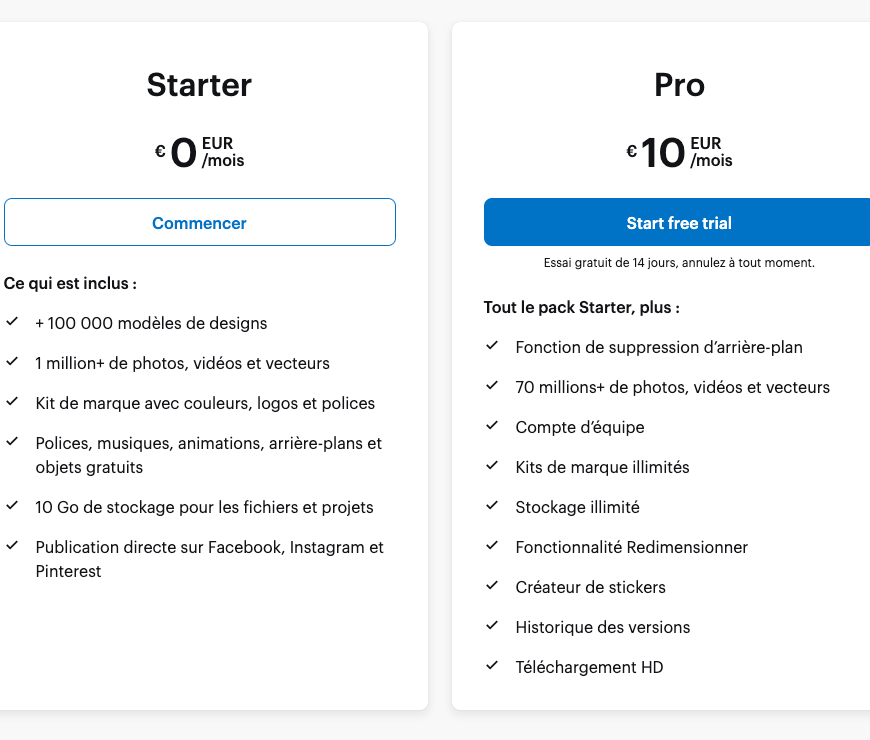Click checkmark beside 100 000 modèles de designs
The width and height of the screenshot is (870, 740).
[12, 322]
